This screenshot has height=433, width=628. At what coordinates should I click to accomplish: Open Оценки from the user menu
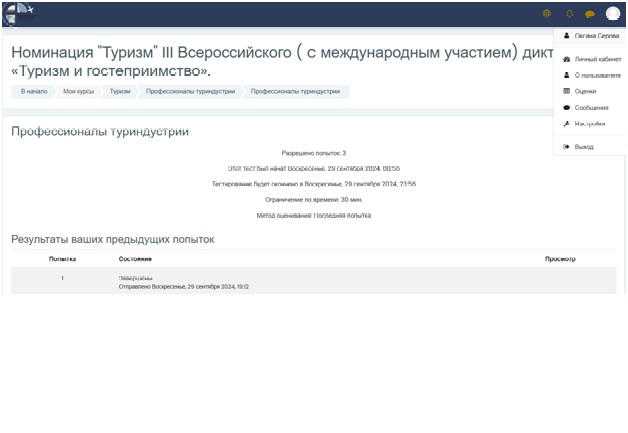(x=585, y=91)
